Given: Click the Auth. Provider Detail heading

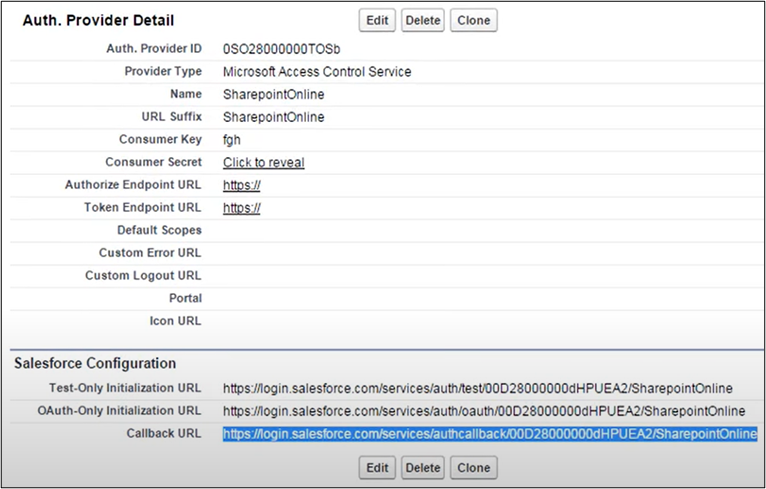Looking at the screenshot, I should pyautogui.click(x=98, y=21).
